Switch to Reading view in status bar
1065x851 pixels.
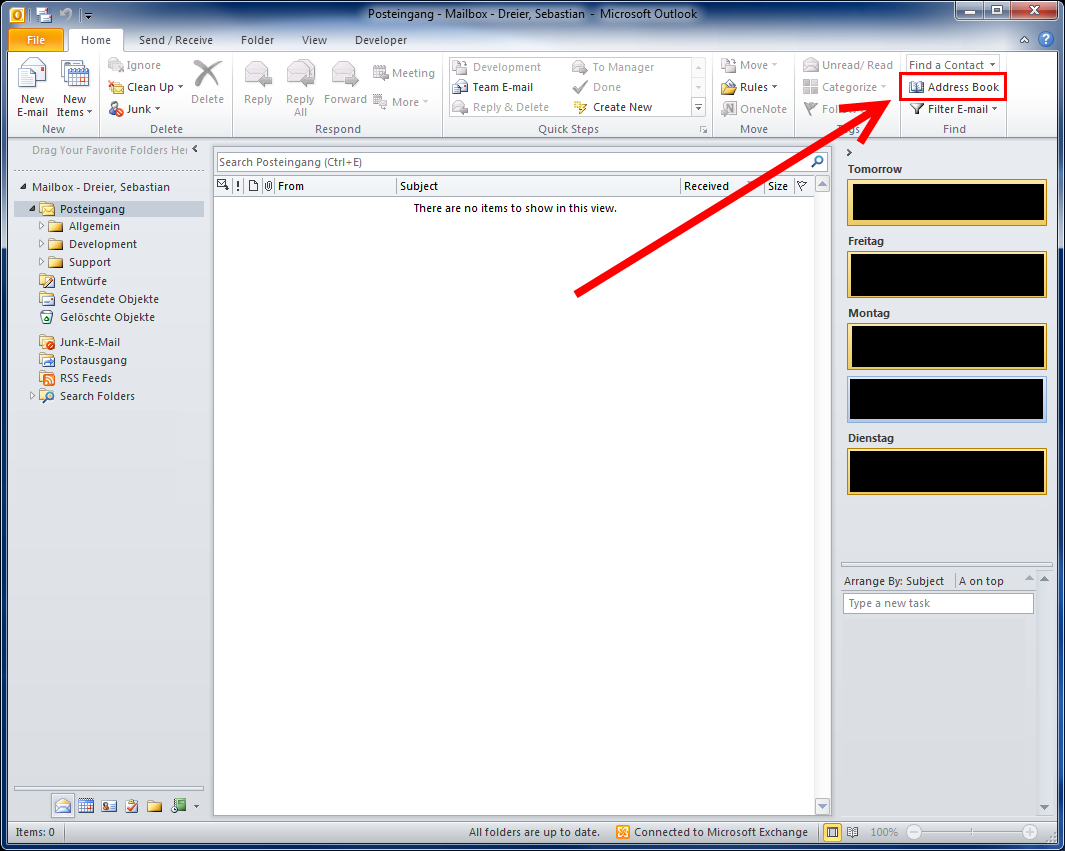click(852, 832)
